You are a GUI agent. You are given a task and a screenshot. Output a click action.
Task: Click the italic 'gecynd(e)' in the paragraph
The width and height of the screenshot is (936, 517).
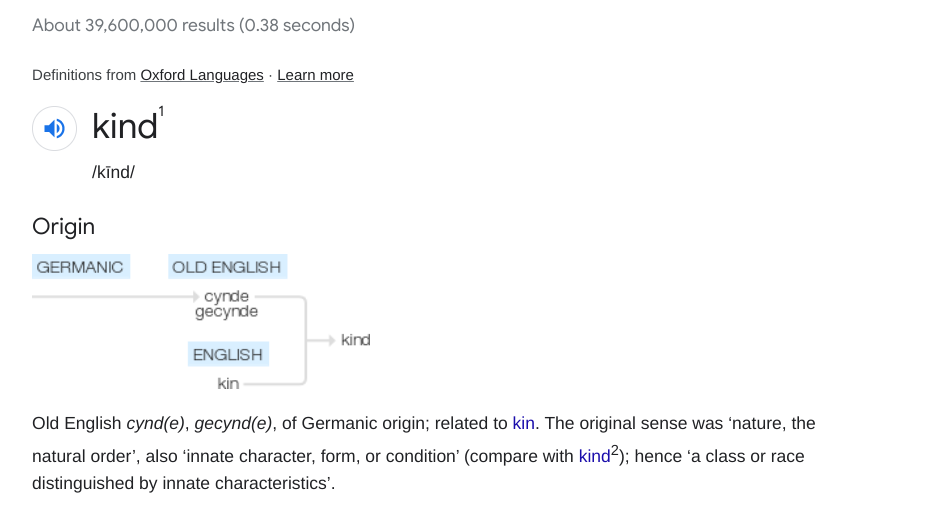[233, 423]
